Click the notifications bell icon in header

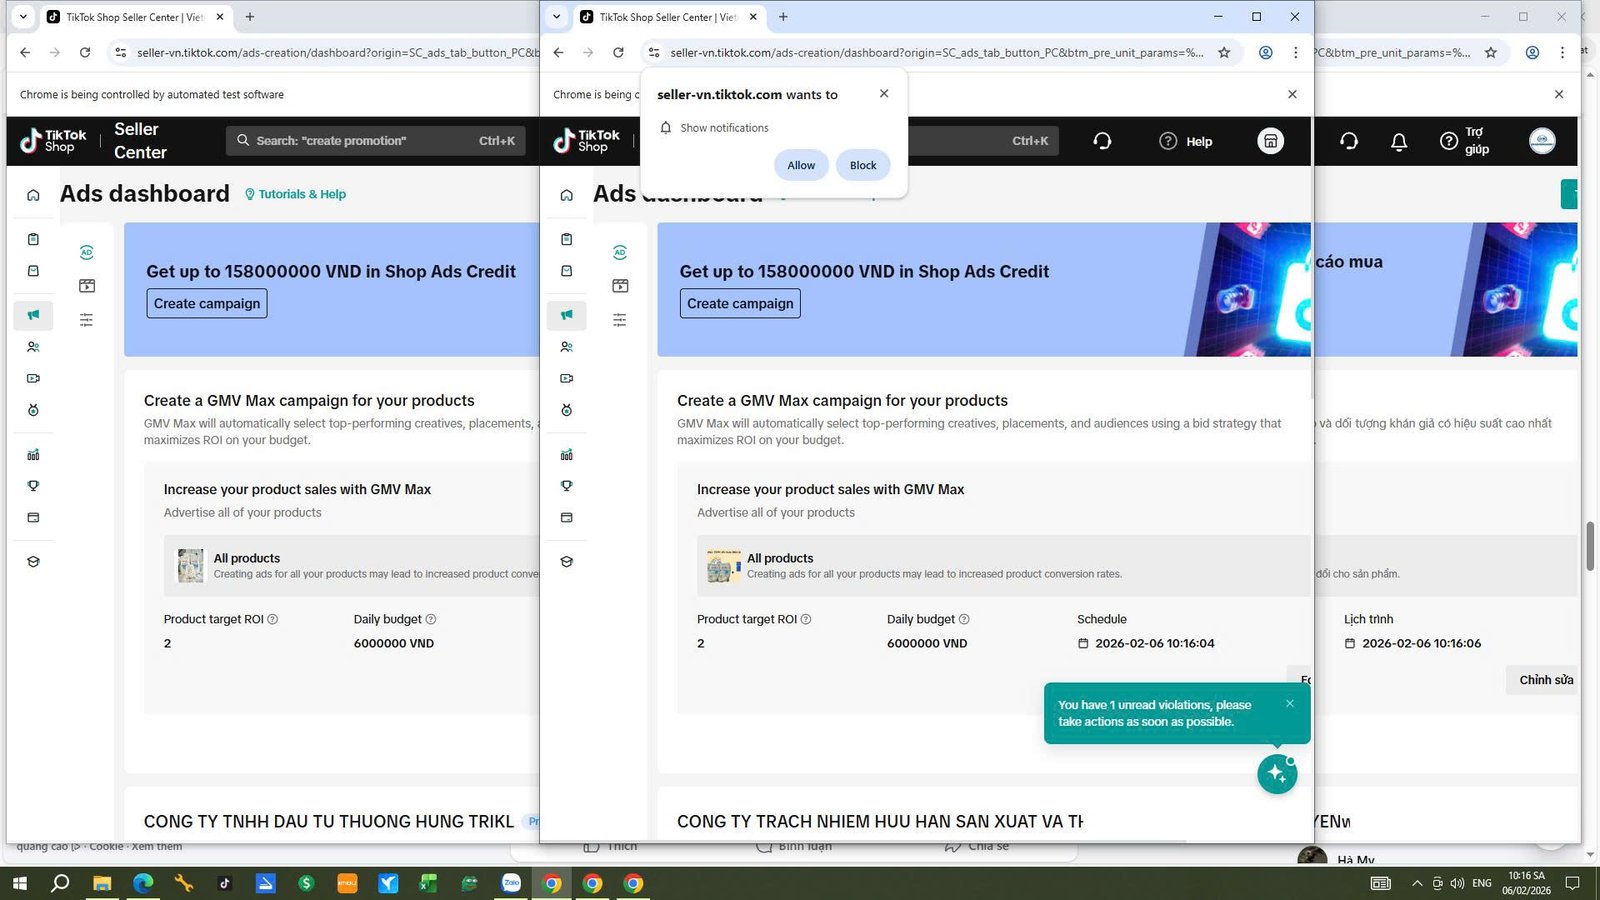click(1399, 142)
